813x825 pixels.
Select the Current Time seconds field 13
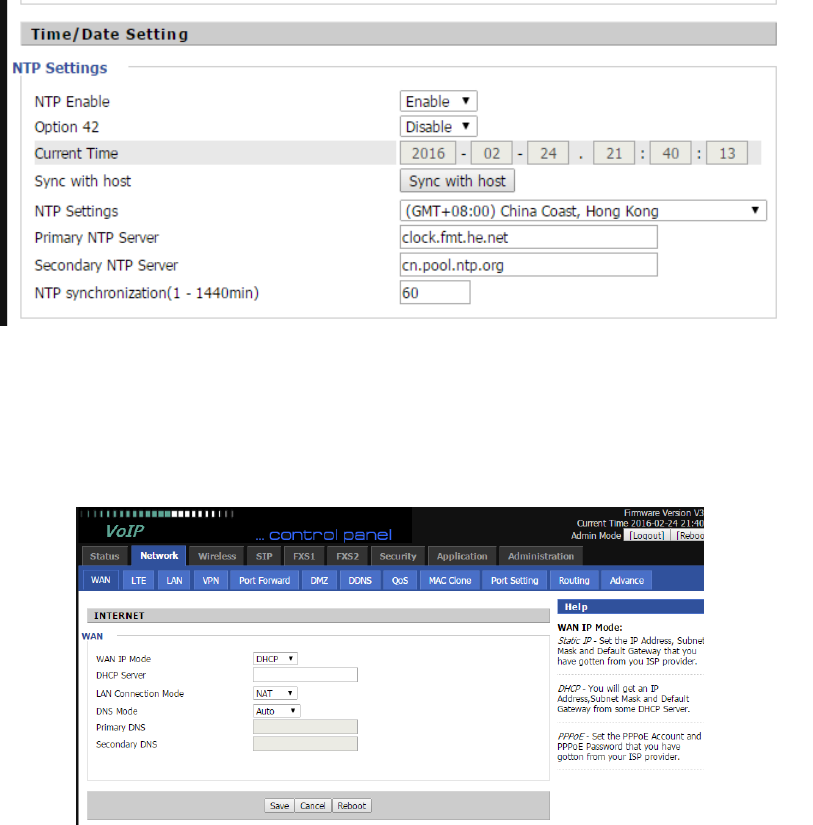(727, 153)
